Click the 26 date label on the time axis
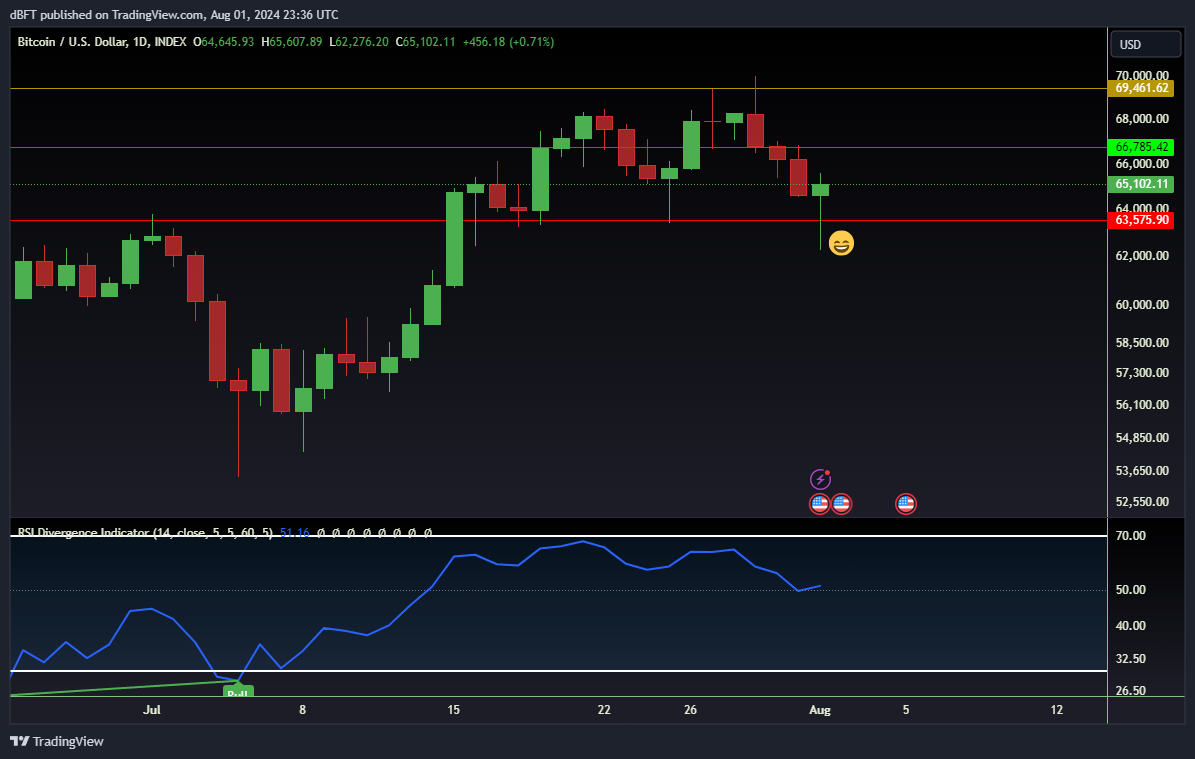This screenshot has height=759, width=1195. click(x=690, y=710)
